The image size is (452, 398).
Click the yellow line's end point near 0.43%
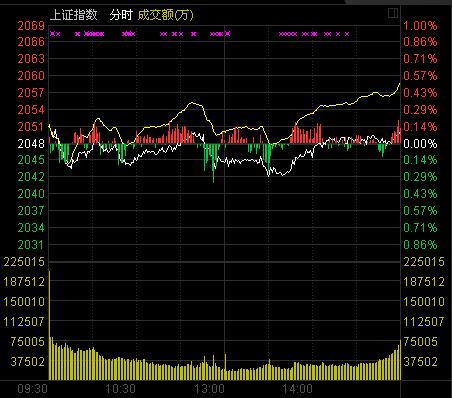click(x=400, y=84)
